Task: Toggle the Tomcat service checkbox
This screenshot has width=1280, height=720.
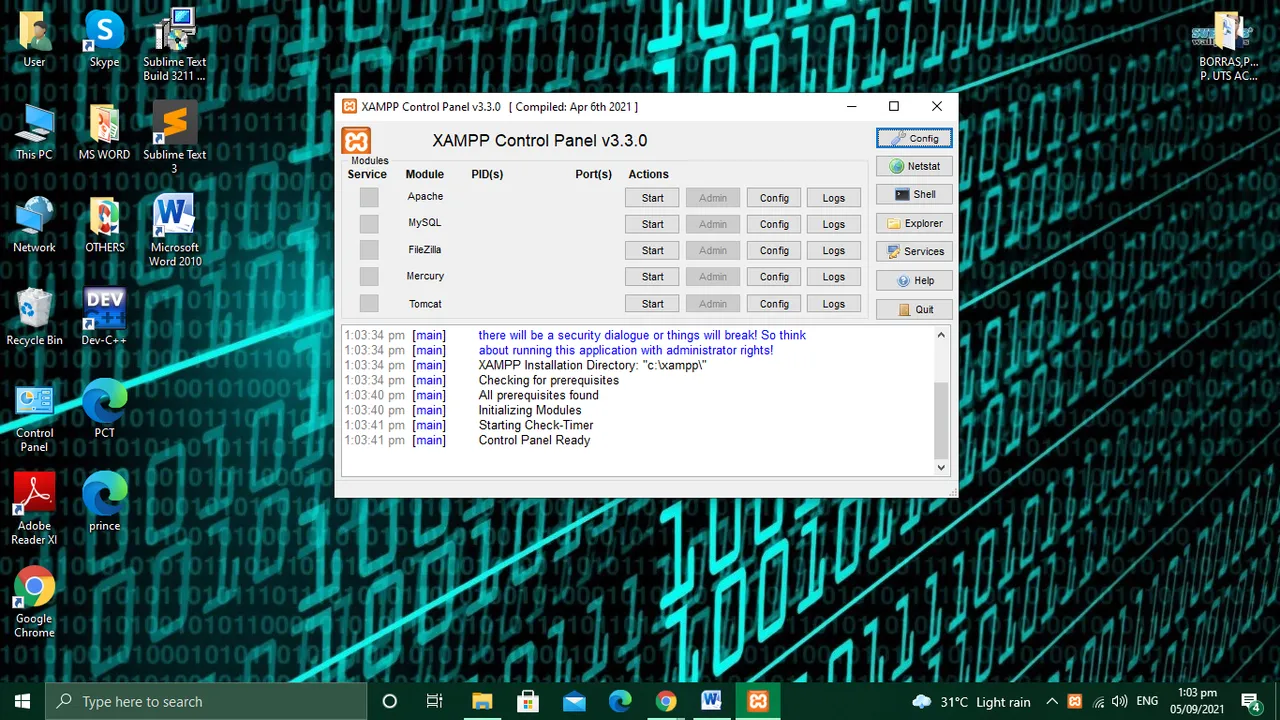Action: tap(369, 303)
